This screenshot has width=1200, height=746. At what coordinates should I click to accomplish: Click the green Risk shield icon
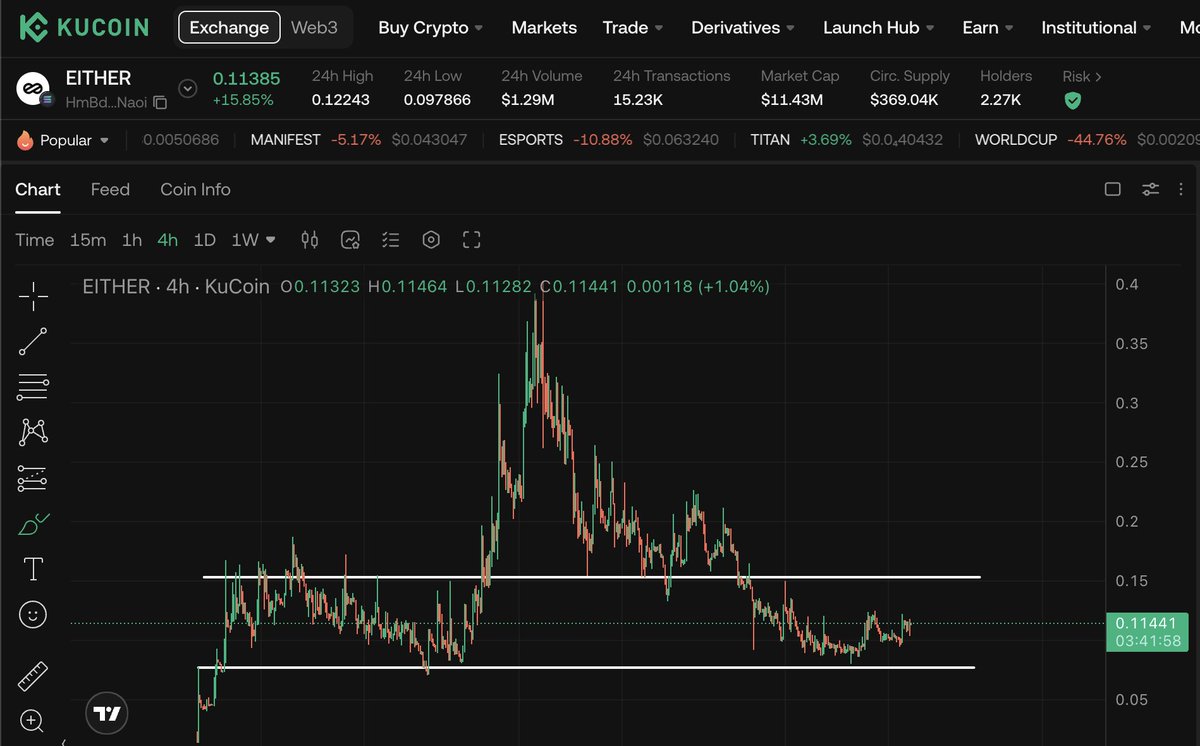(1072, 101)
